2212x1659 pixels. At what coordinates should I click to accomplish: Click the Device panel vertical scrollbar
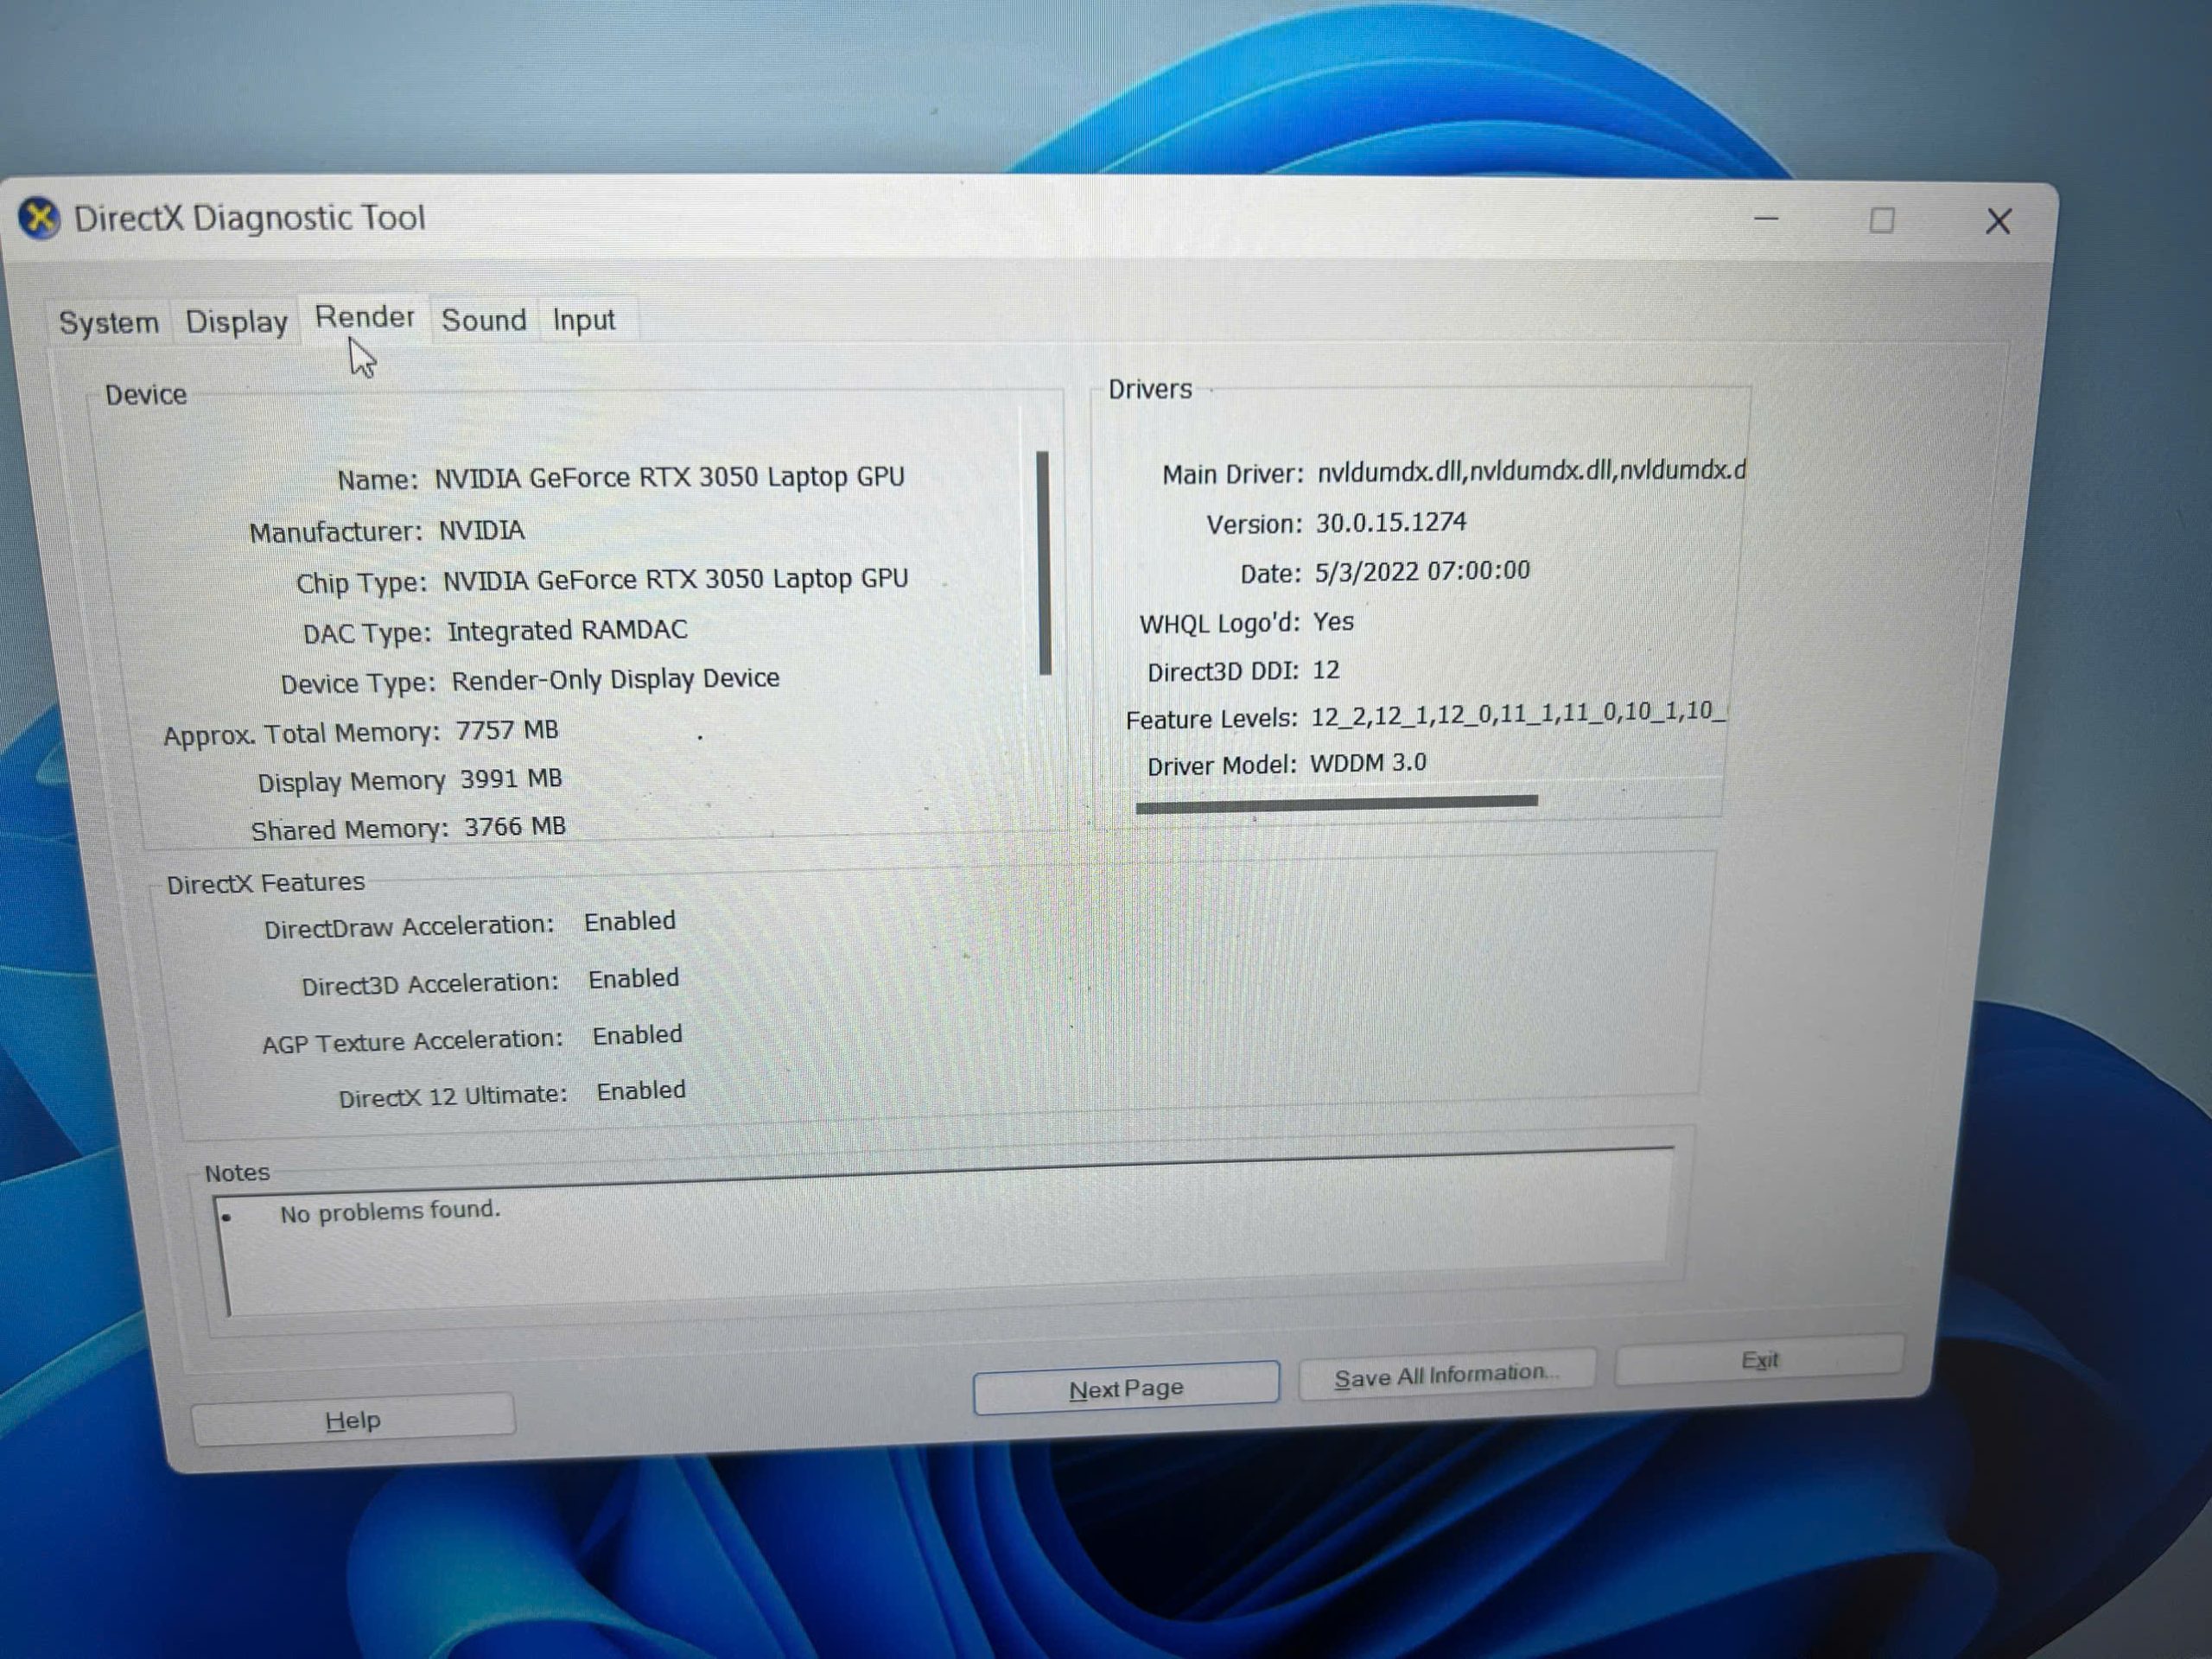1044,563
